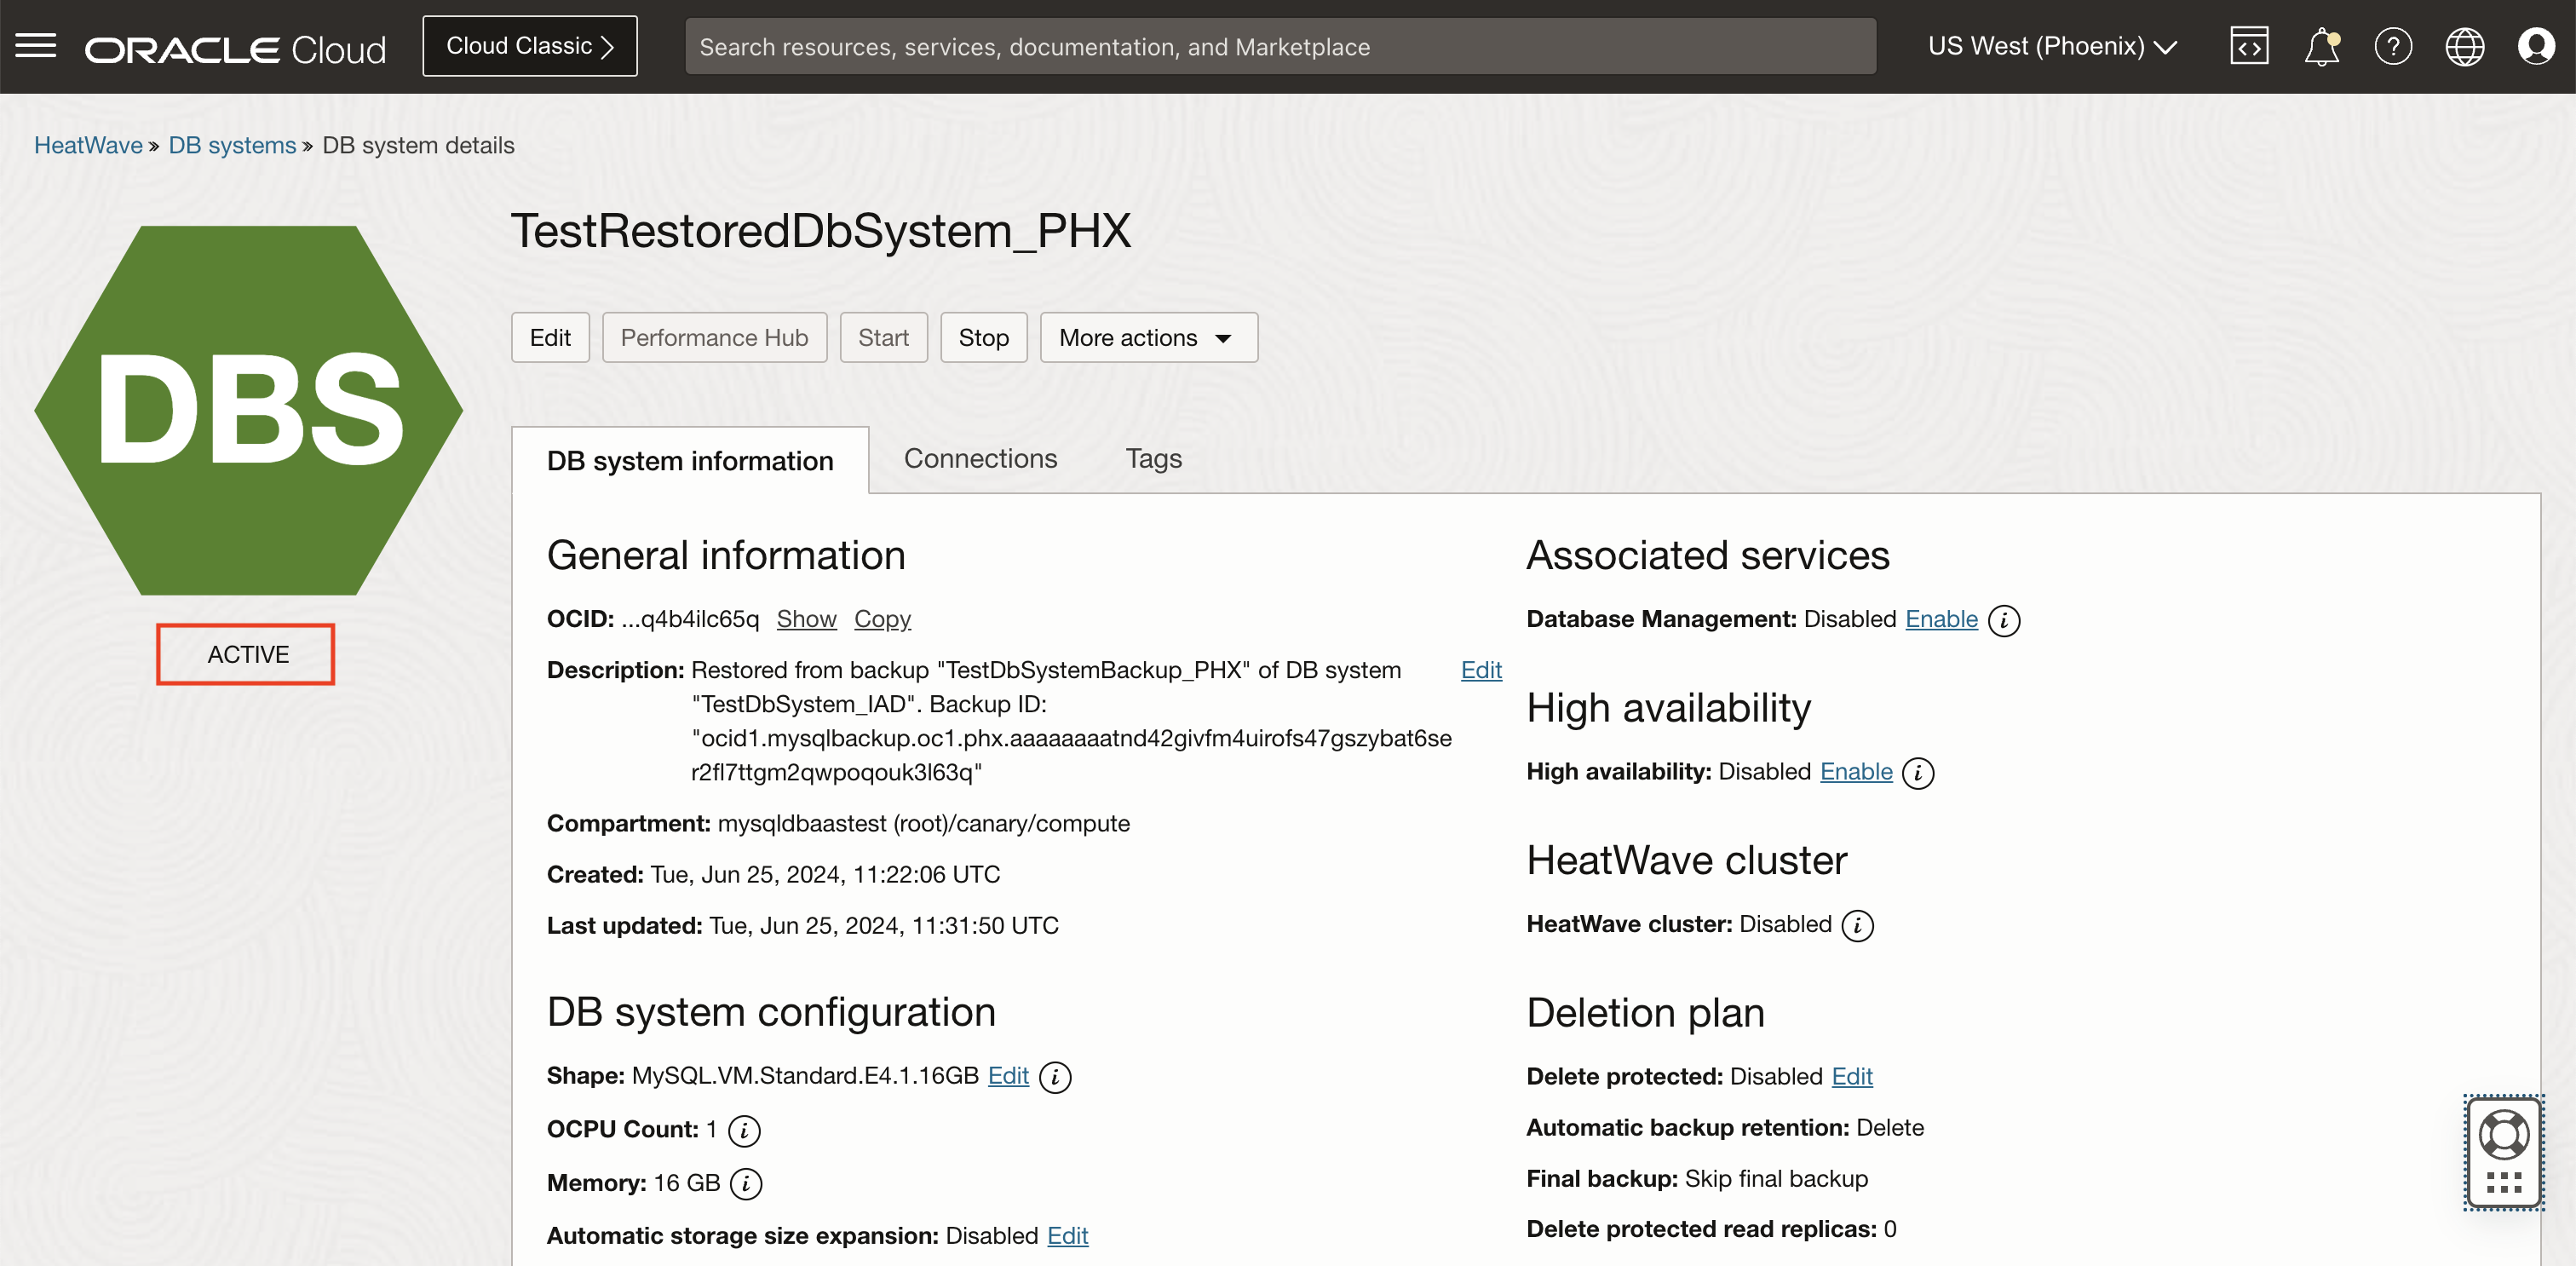Switch to the Connections tab
Image resolution: width=2576 pixels, height=1266 pixels.
tap(980, 458)
